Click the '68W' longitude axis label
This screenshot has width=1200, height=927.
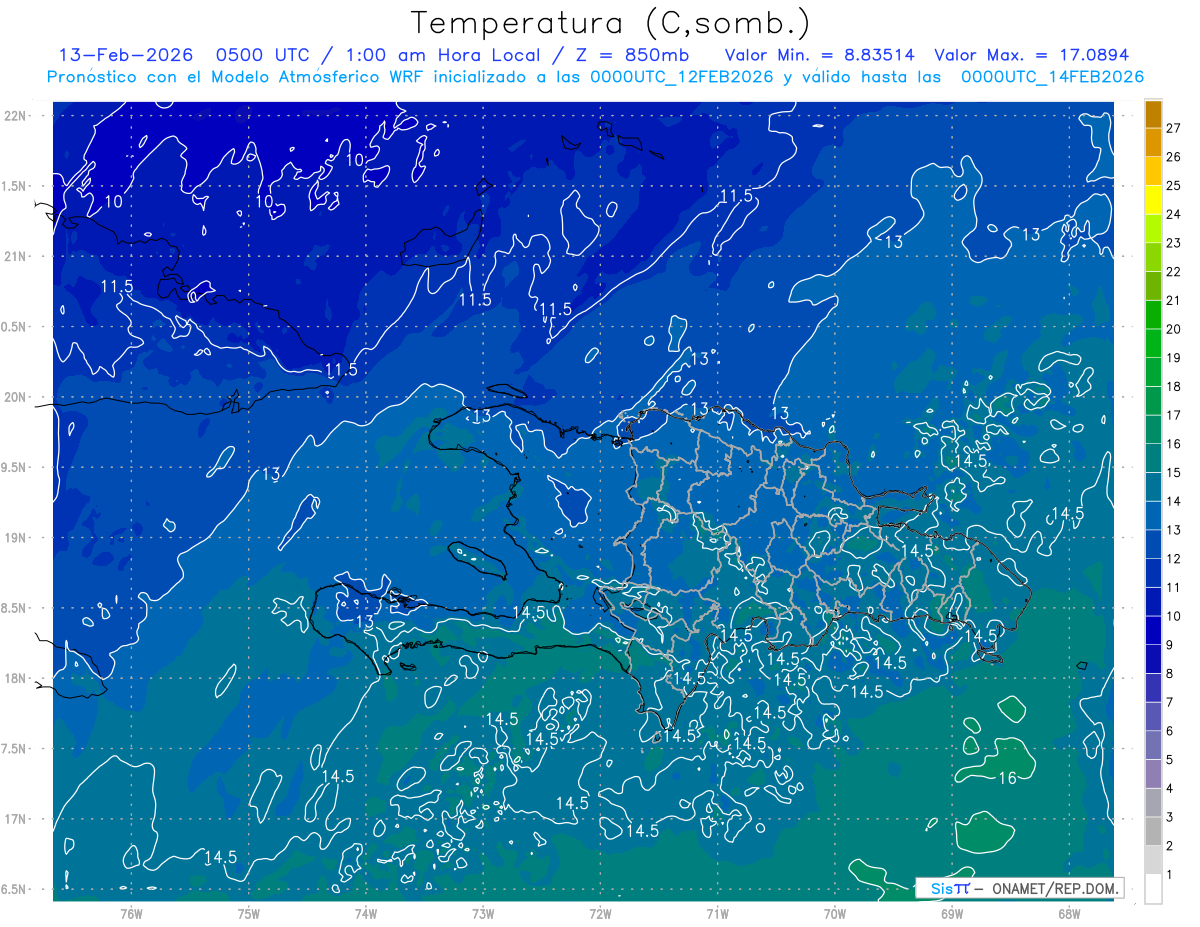click(1069, 913)
